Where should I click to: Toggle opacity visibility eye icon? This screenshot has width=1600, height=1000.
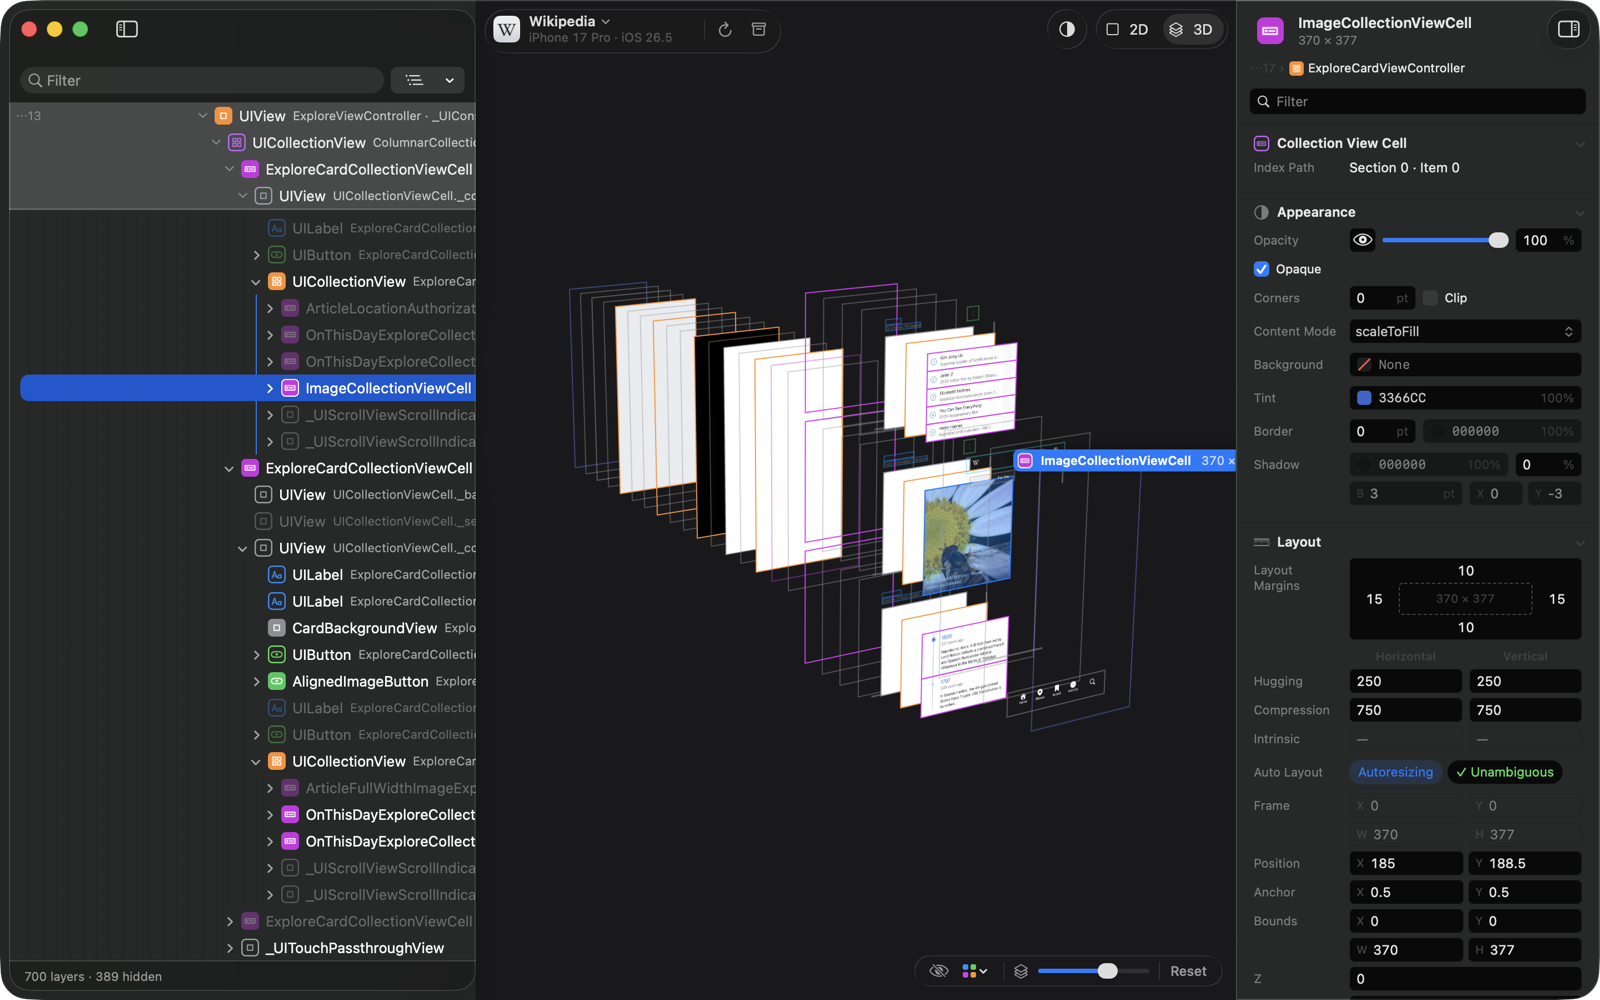click(1362, 240)
